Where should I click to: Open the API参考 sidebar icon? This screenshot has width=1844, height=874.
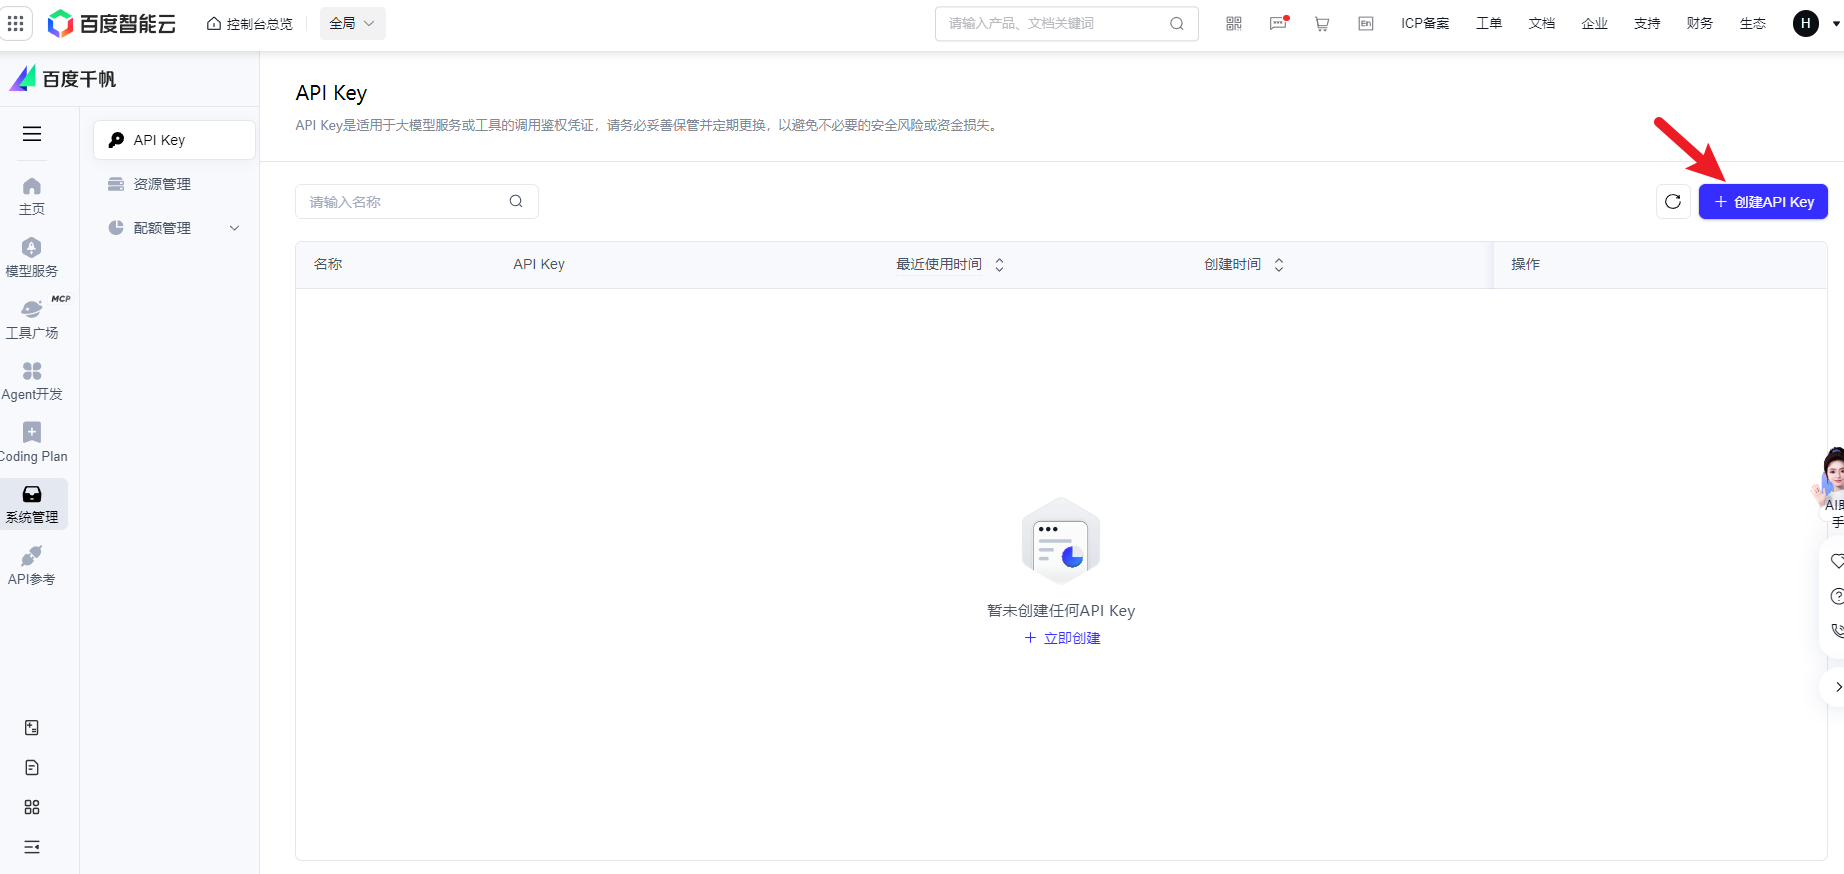click(x=32, y=565)
